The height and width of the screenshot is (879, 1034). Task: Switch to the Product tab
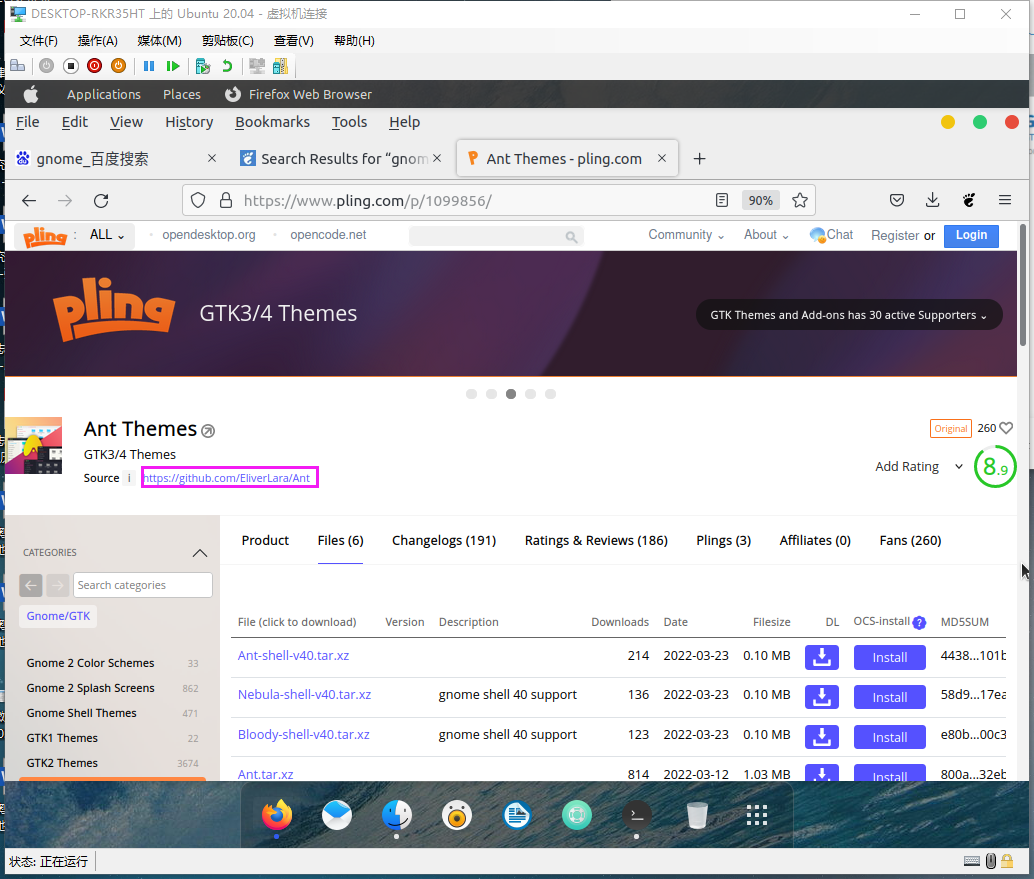pyautogui.click(x=265, y=541)
